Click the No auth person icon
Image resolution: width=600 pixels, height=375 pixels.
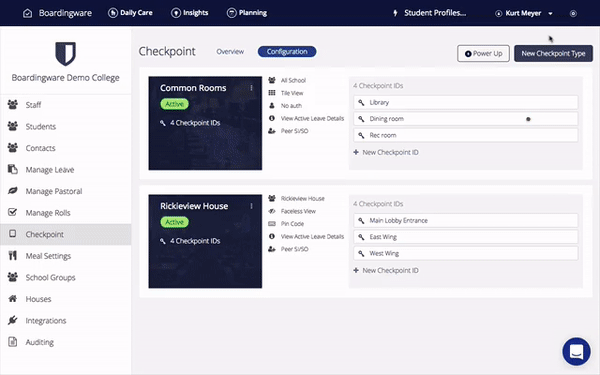tap(272, 106)
